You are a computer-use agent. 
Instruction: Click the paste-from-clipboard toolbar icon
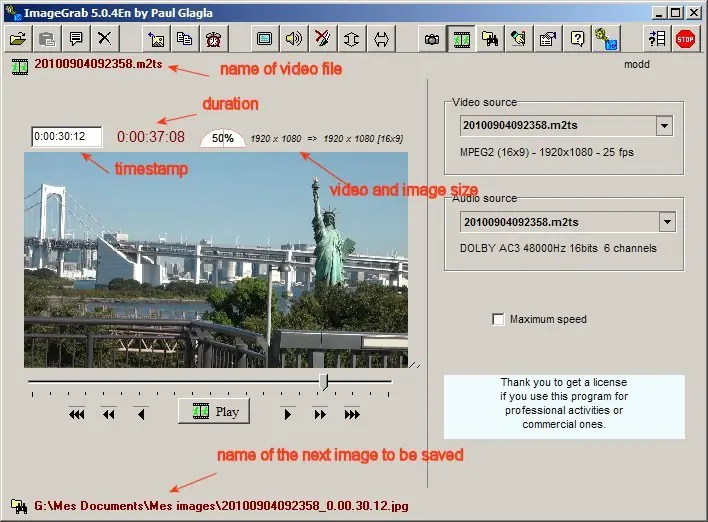[47, 39]
